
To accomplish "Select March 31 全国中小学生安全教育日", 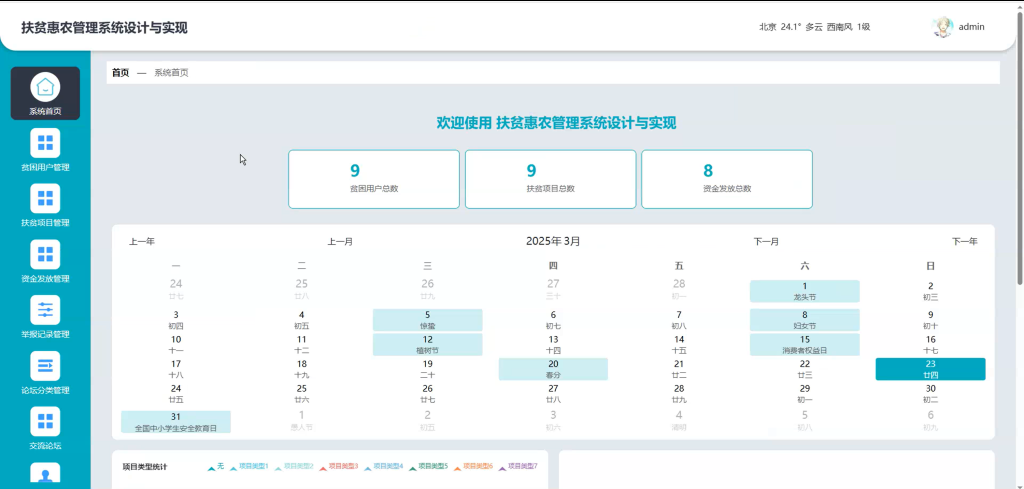I will [176, 422].
